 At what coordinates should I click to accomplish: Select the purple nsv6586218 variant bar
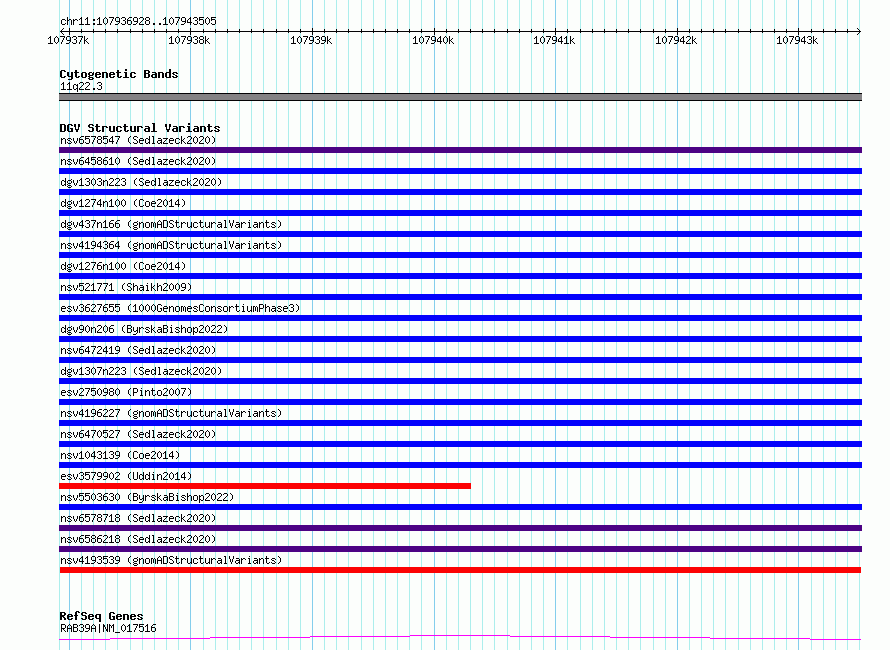(x=460, y=549)
